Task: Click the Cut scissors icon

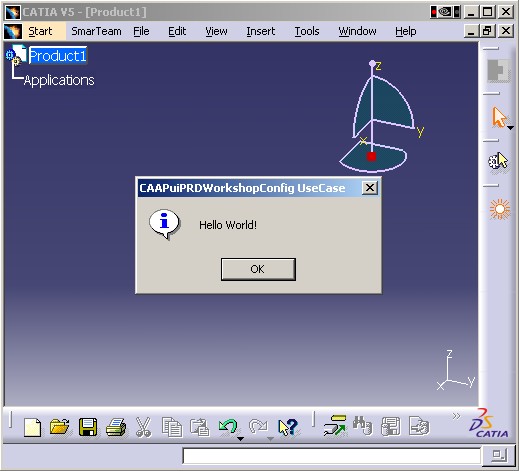Action: pos(144,427)
